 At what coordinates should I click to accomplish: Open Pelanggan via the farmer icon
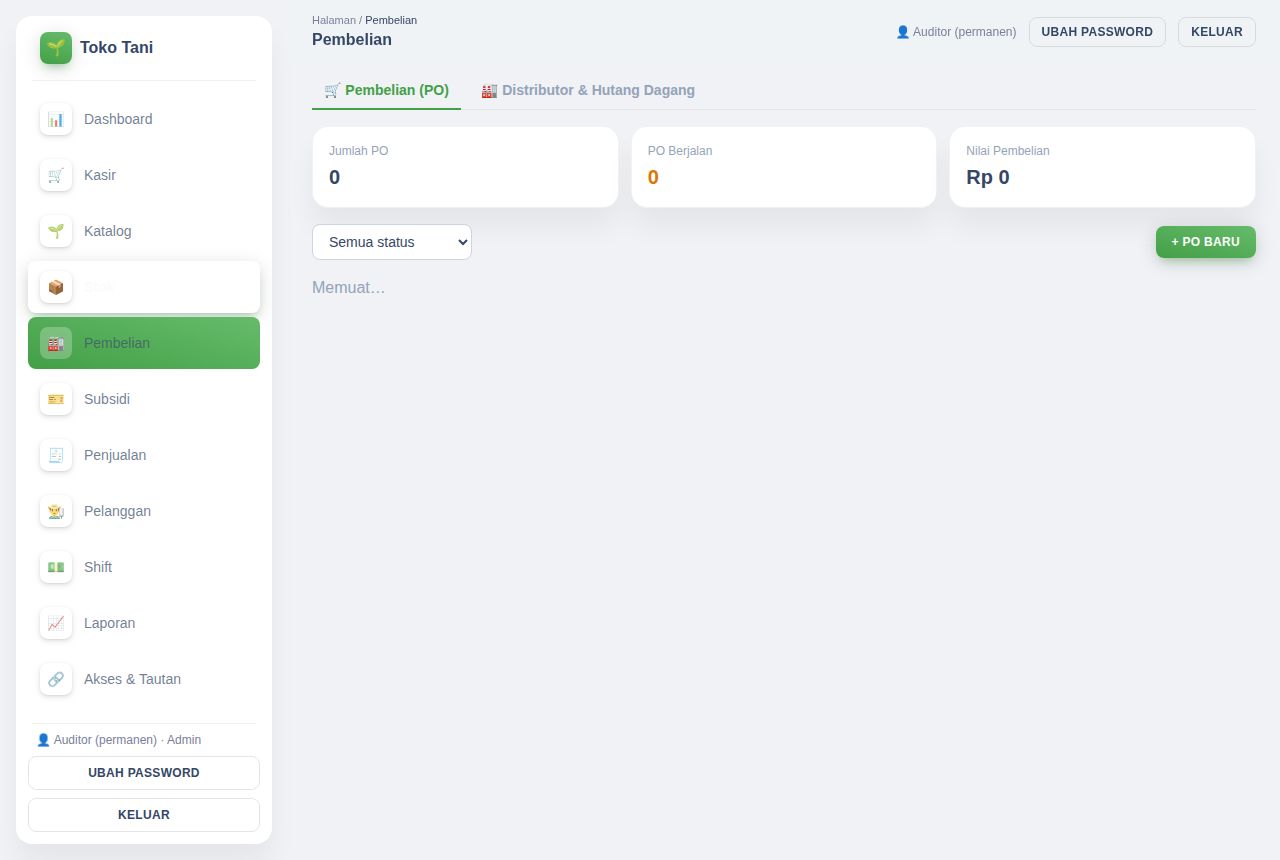click(x=56, y=511)
